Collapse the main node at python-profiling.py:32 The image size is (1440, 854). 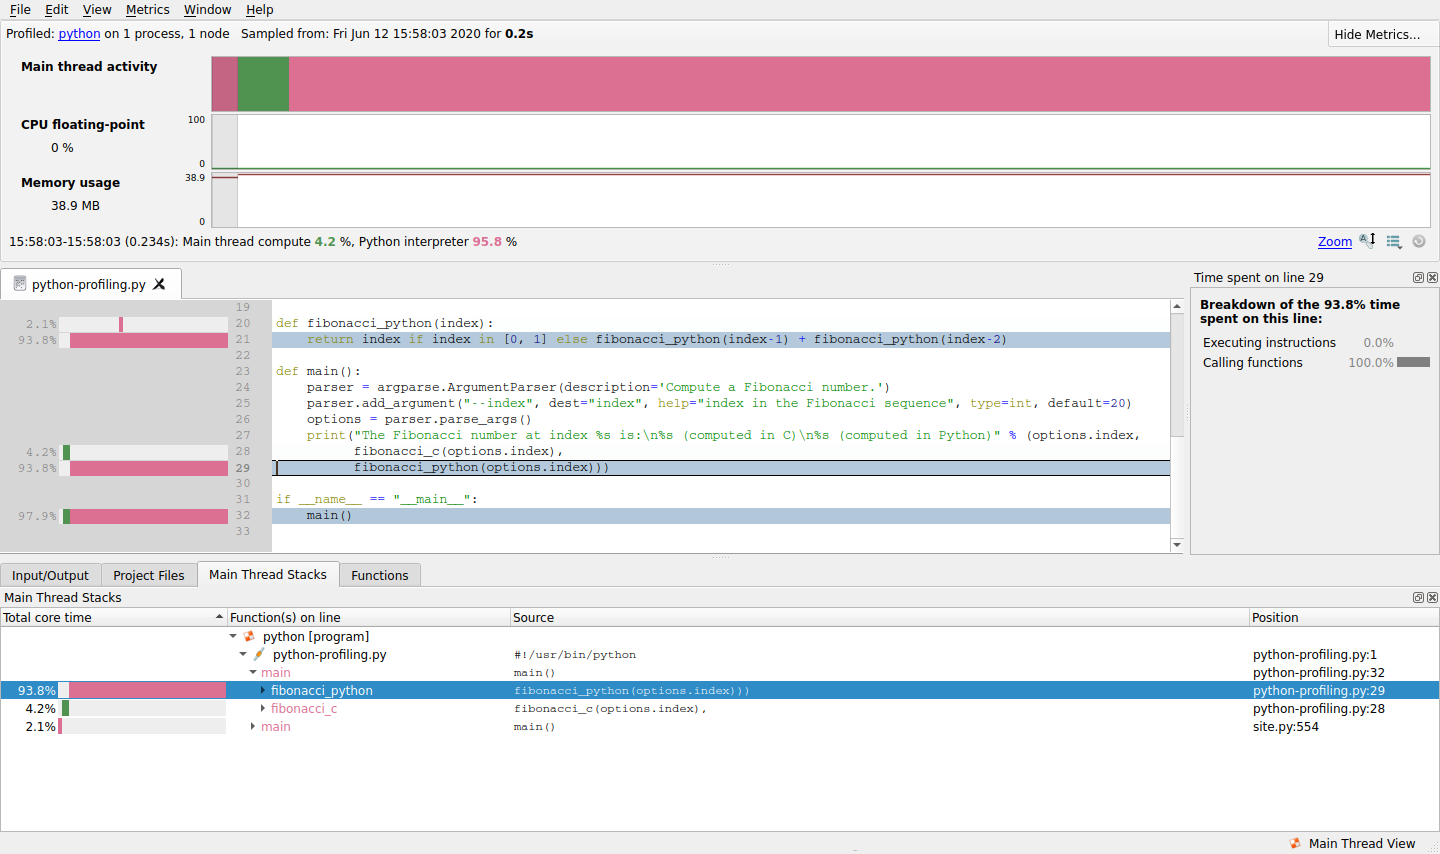click(253, 672)
